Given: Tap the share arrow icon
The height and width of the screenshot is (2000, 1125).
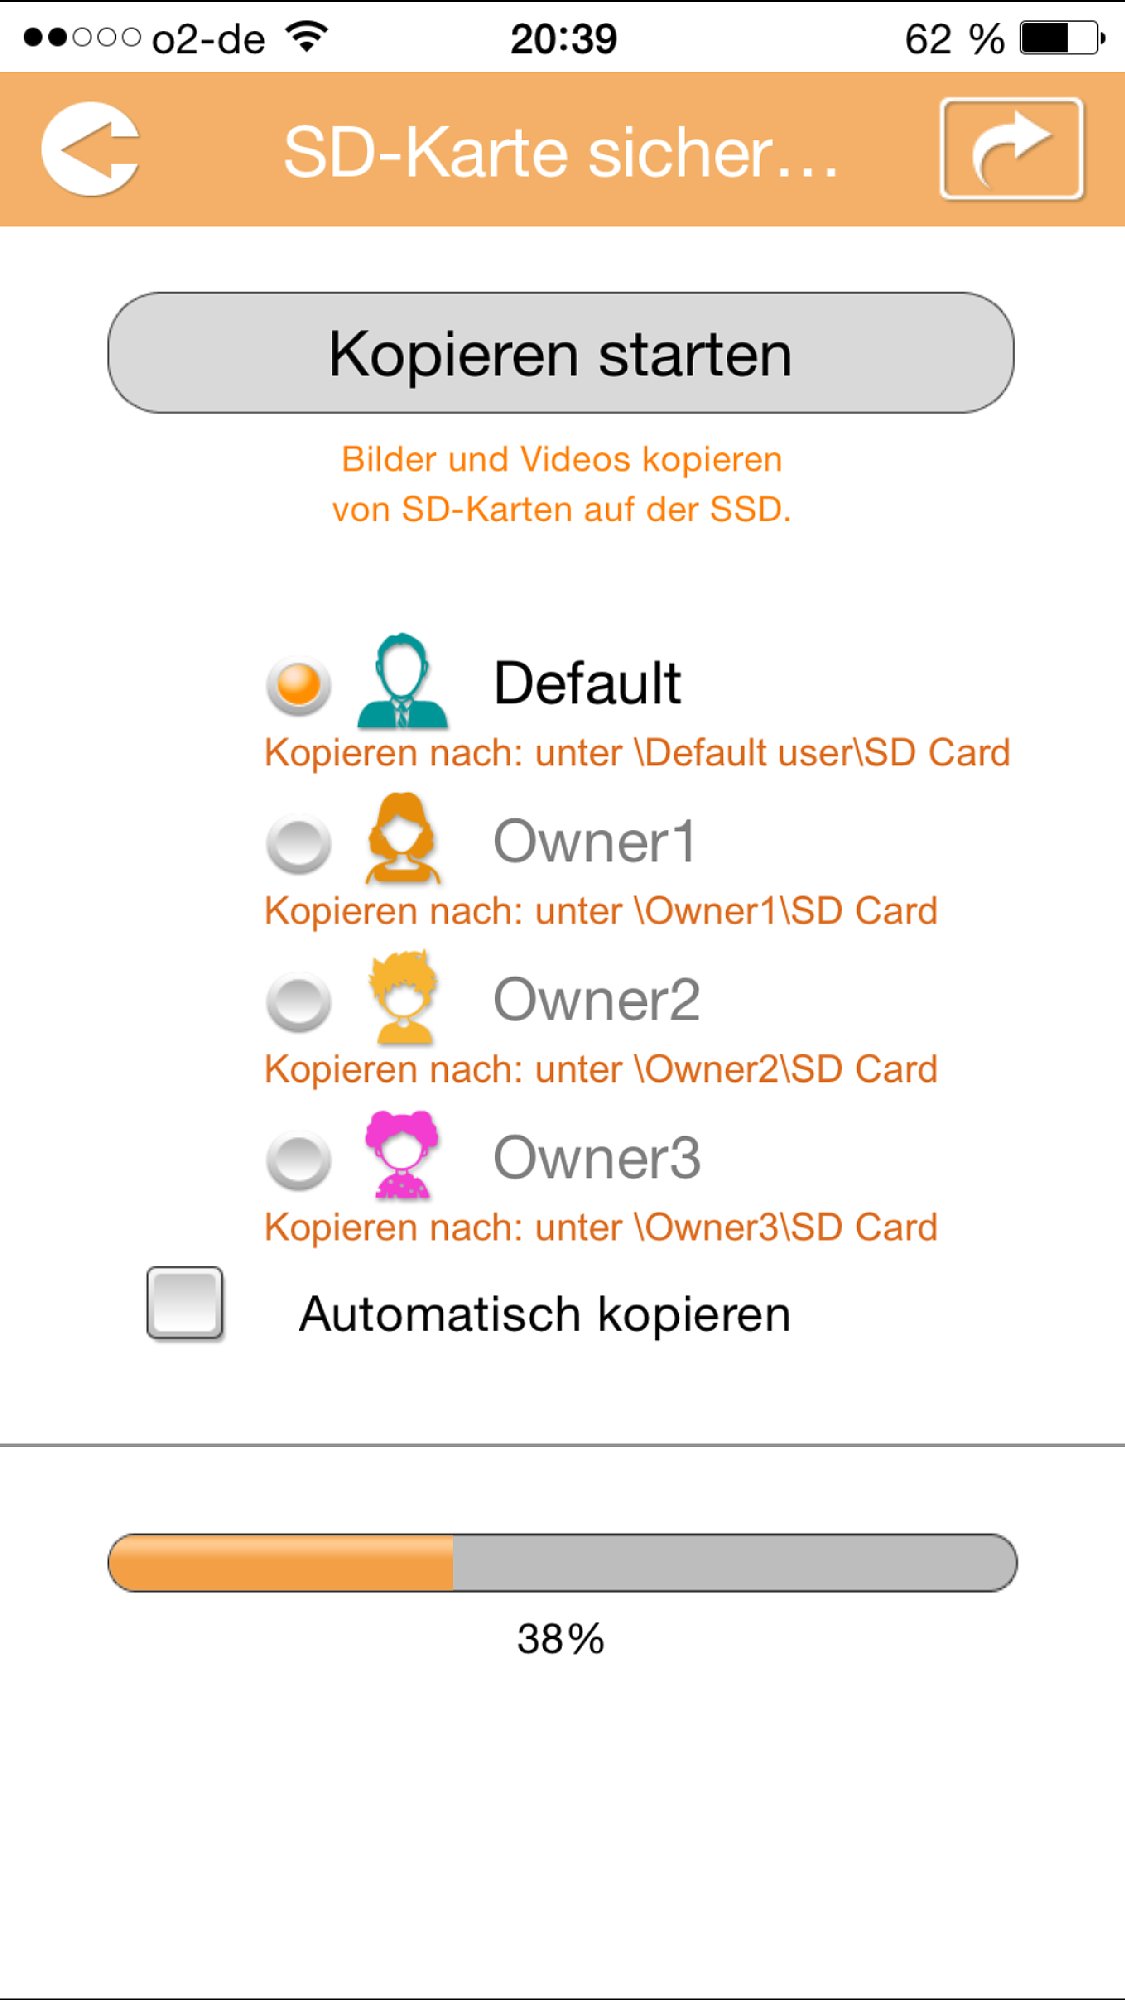Looking at the screenshot, I should pos(1011,149).
